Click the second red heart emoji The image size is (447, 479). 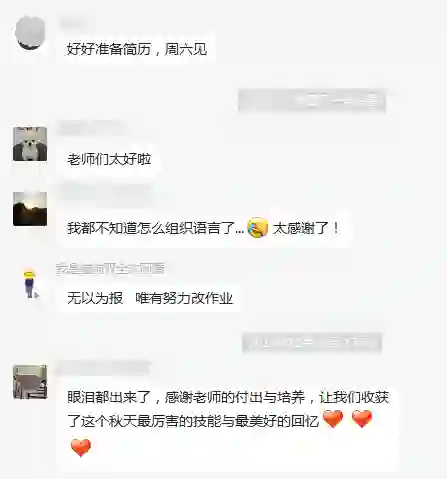click(362, 419)
